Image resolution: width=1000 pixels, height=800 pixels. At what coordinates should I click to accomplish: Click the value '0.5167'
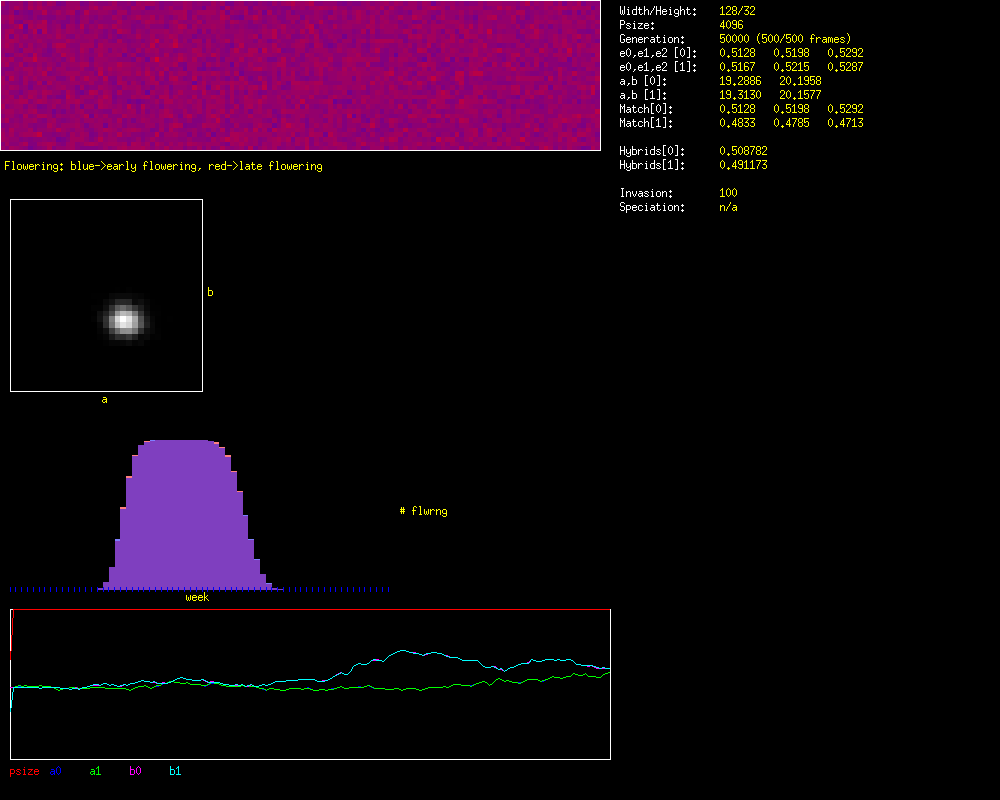click(x=737, y=68)
